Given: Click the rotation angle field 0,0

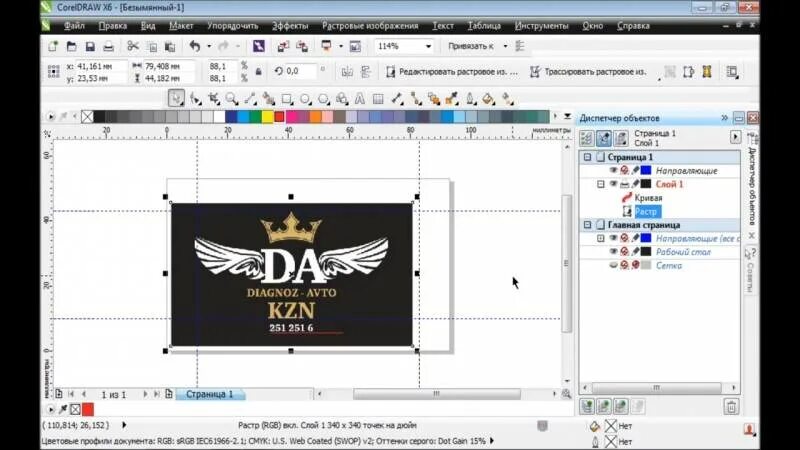Looking at the screenshot, I should coord(301,71).
